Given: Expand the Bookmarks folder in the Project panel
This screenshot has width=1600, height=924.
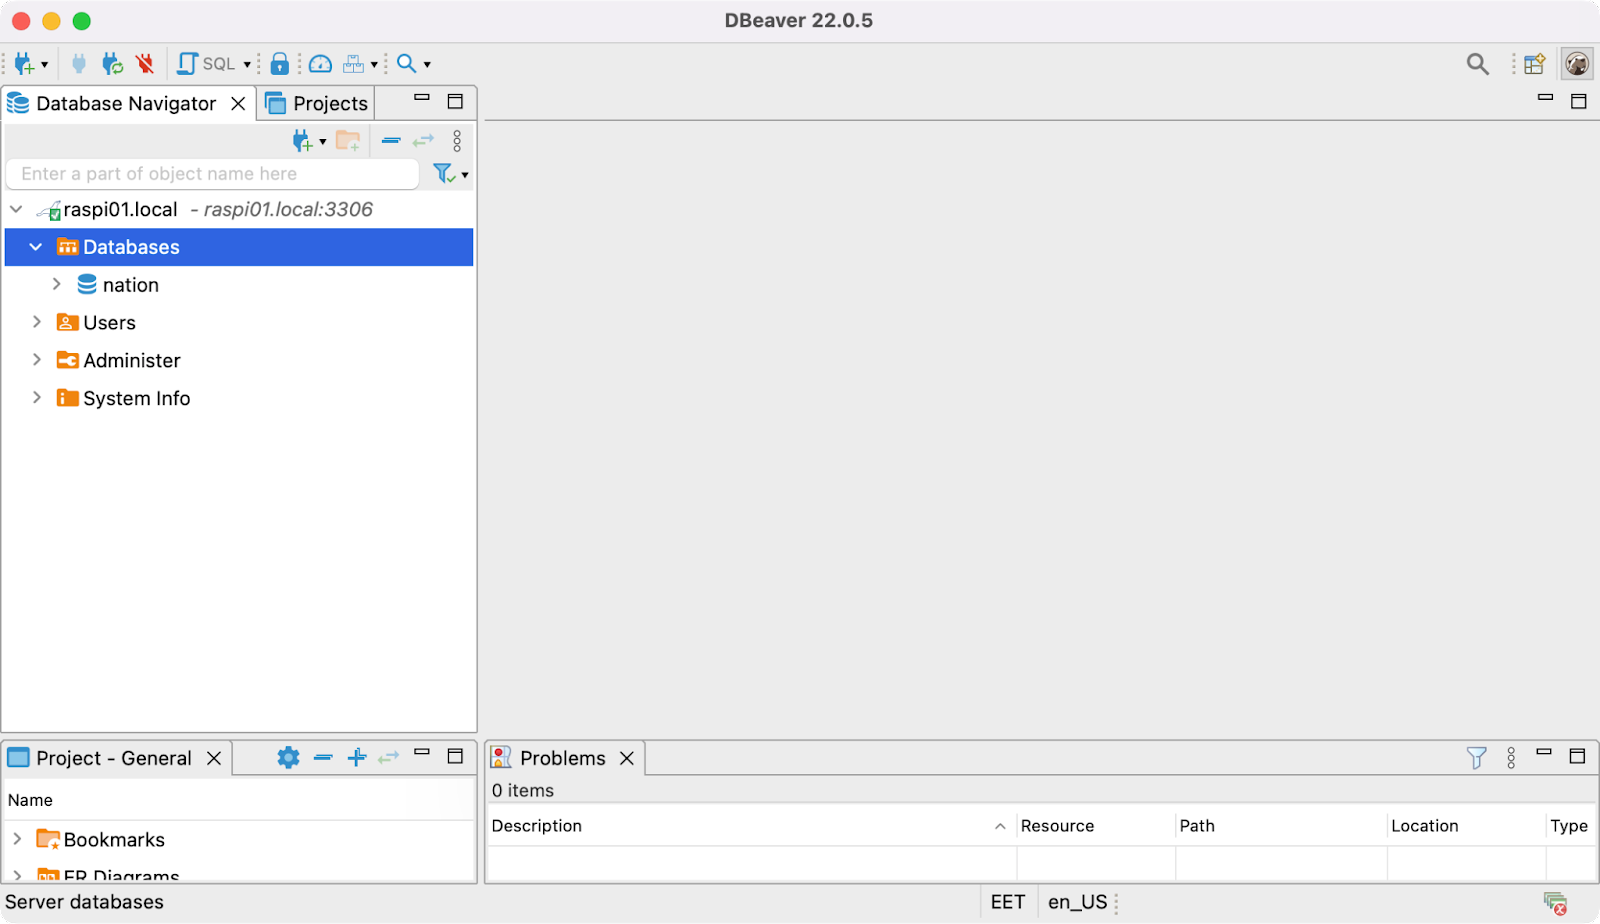Looking at the screenshot, I should pyautogui.click(x=17, y=839).
